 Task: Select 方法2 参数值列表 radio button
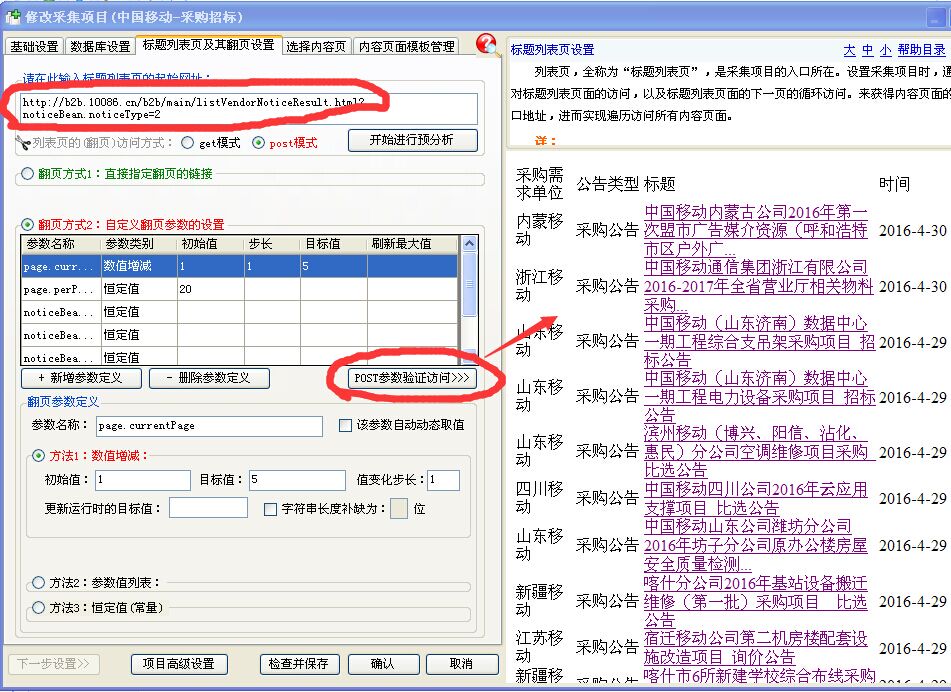coord(39,583)
